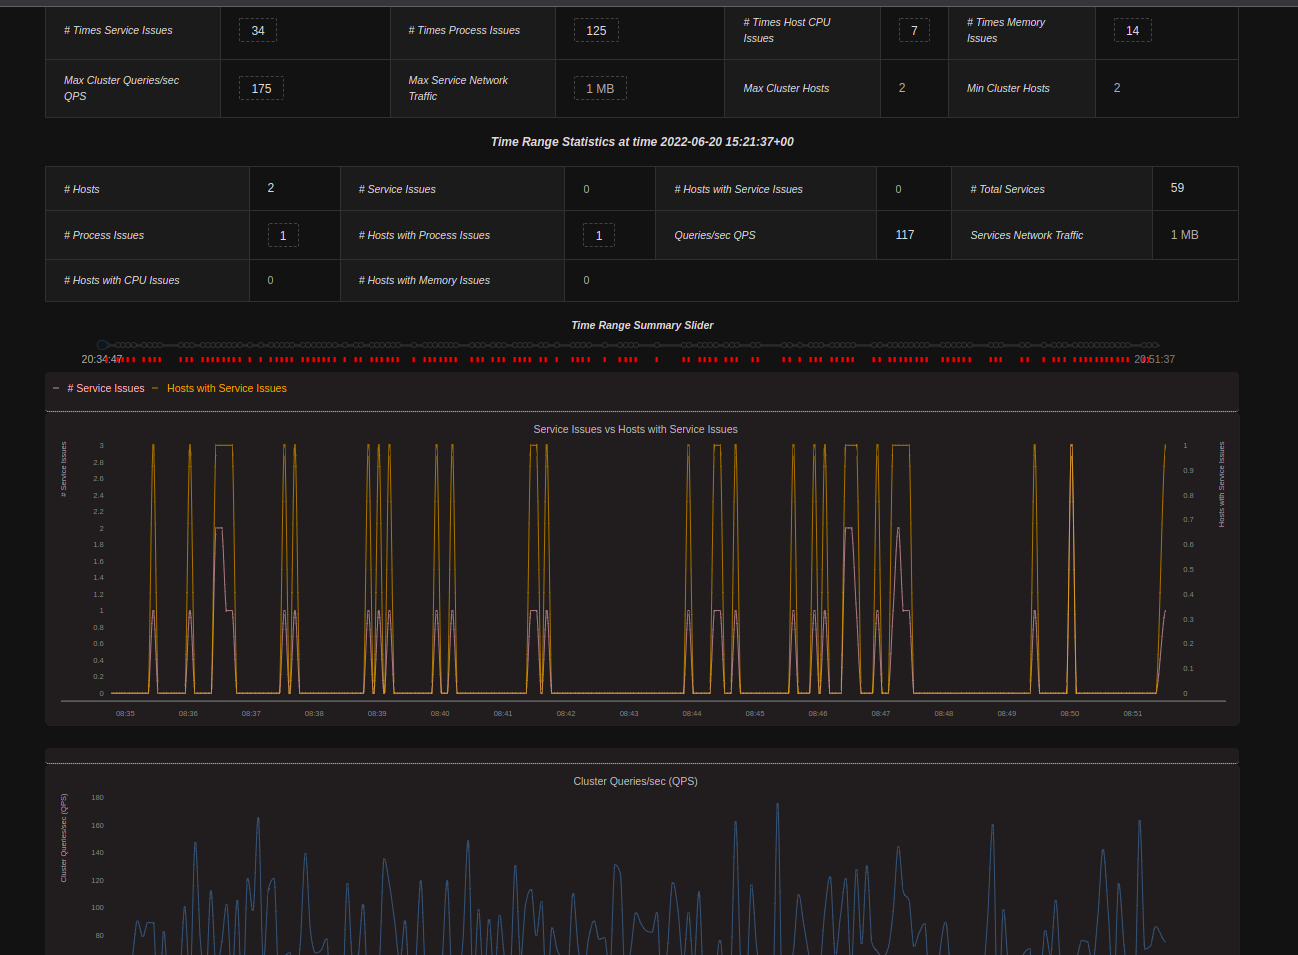
Task: Click the Max Cluster Hosts label
Action: point(786,88)
